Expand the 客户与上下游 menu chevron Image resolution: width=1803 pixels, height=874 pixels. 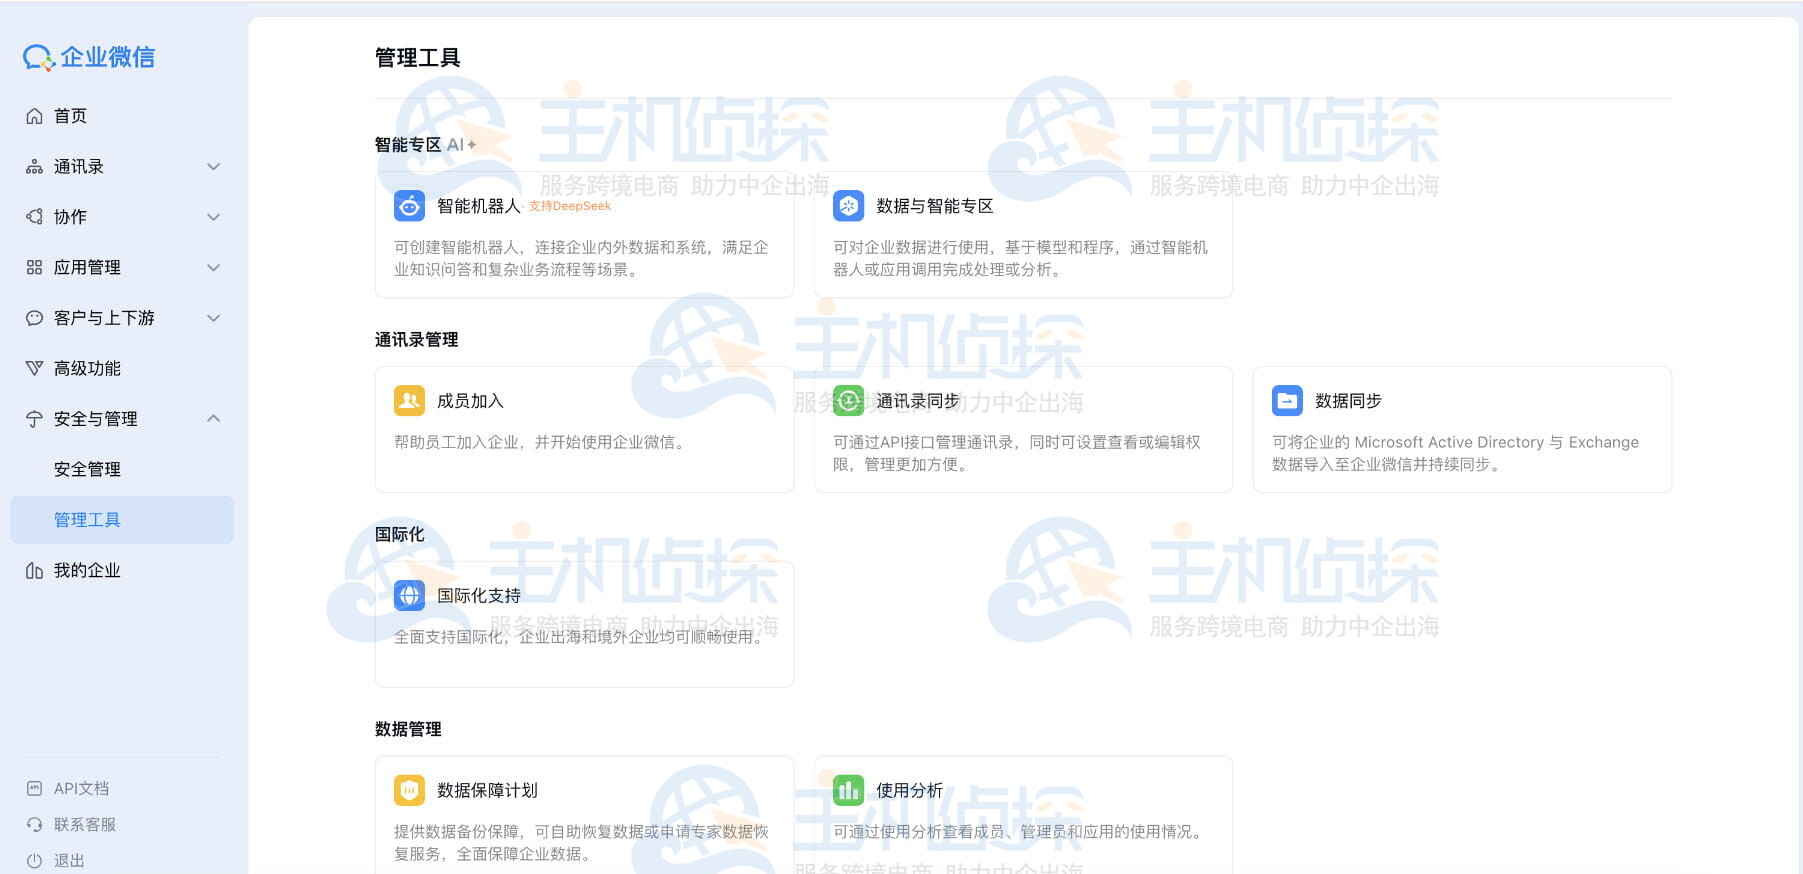(x=213, y=318)
